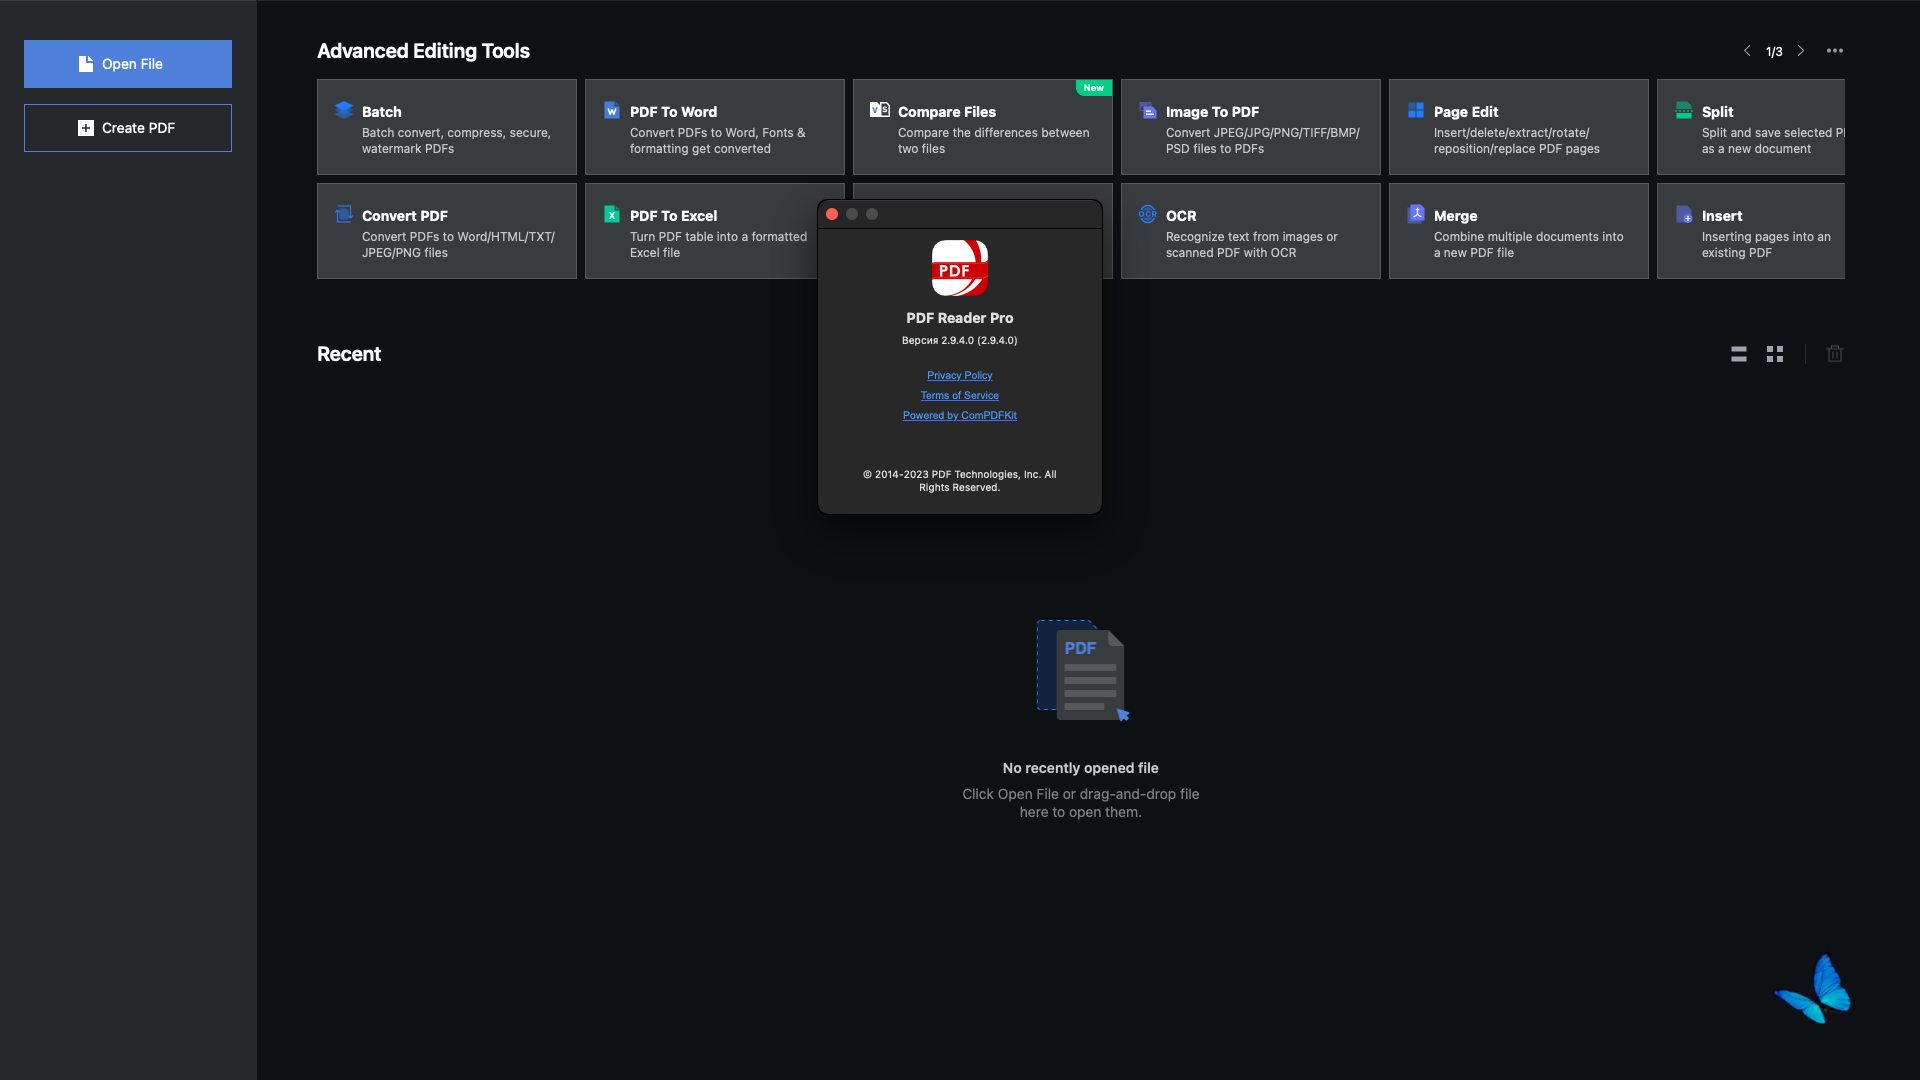Click the 'Advanced Editing Tools' heading
The width and height of the screenshot is (1920, 1080).
(x=423, y=51)
